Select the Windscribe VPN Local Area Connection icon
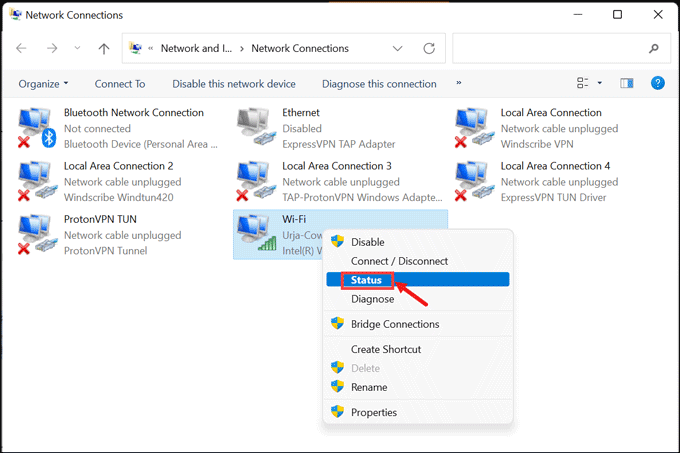680x453 pixels. pos(473,128)
